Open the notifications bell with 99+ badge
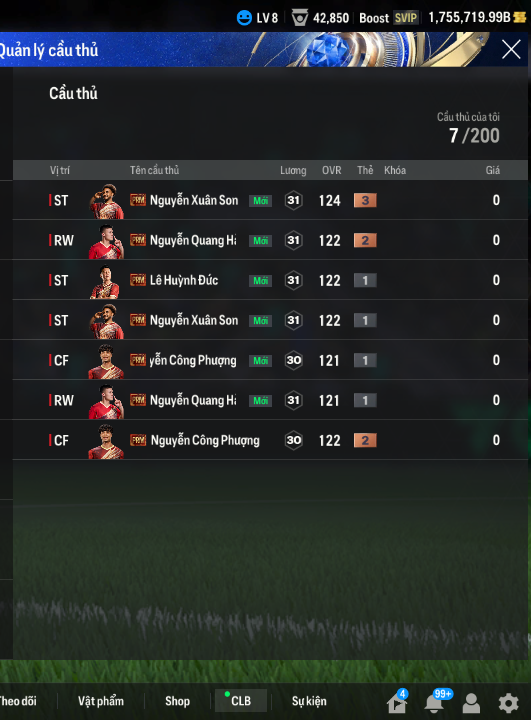 (434, 703)
